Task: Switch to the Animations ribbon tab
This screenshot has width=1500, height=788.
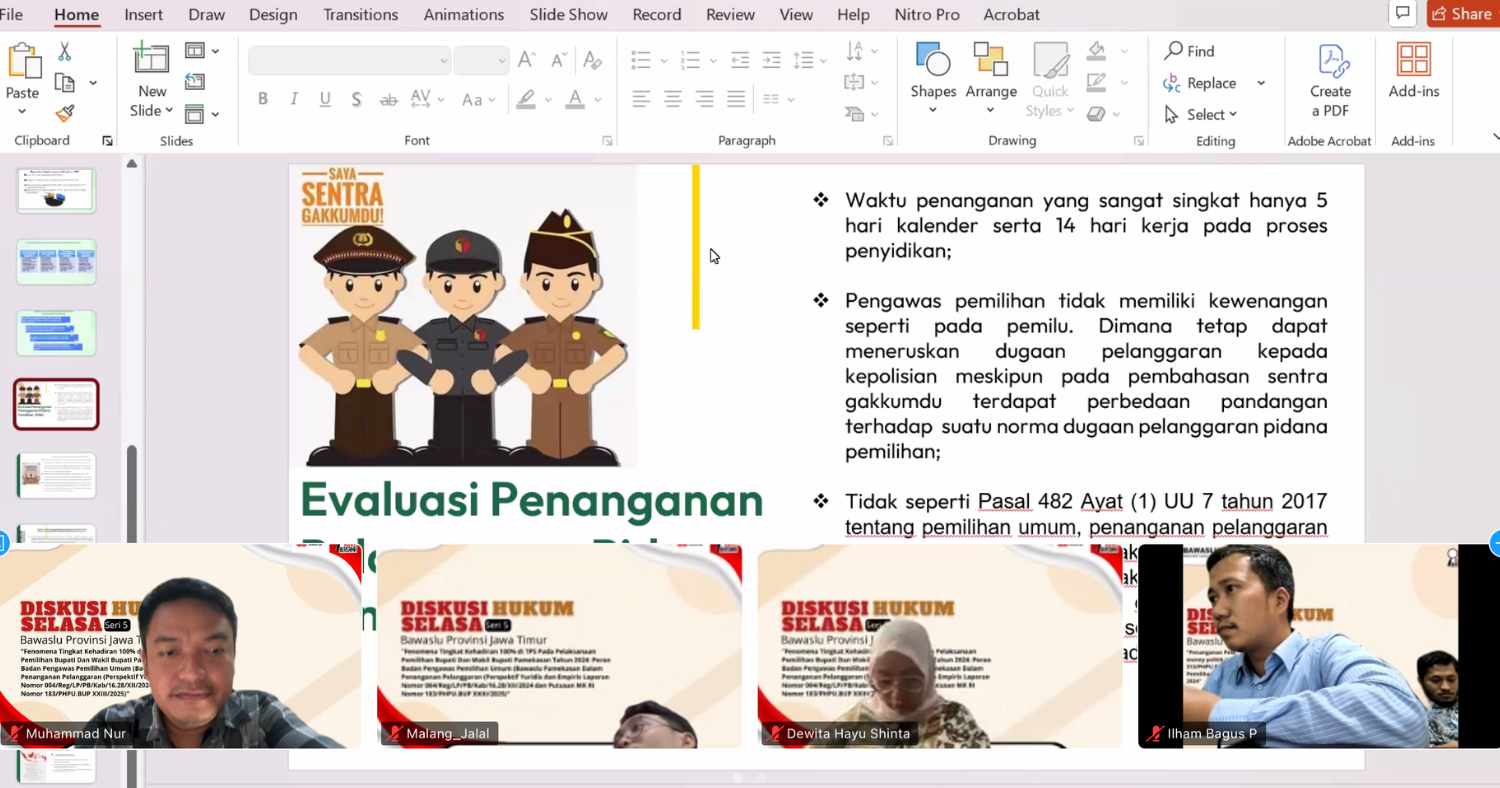Action: 463,14
